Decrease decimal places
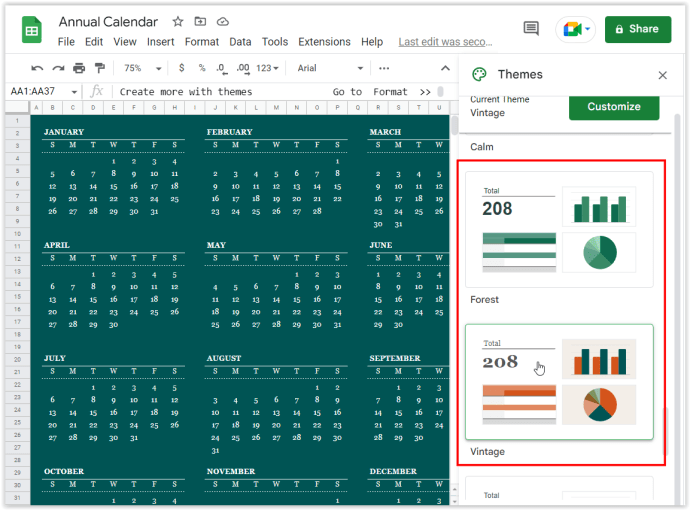This screenshot has height=510, width=690. (x=221, y=68)
